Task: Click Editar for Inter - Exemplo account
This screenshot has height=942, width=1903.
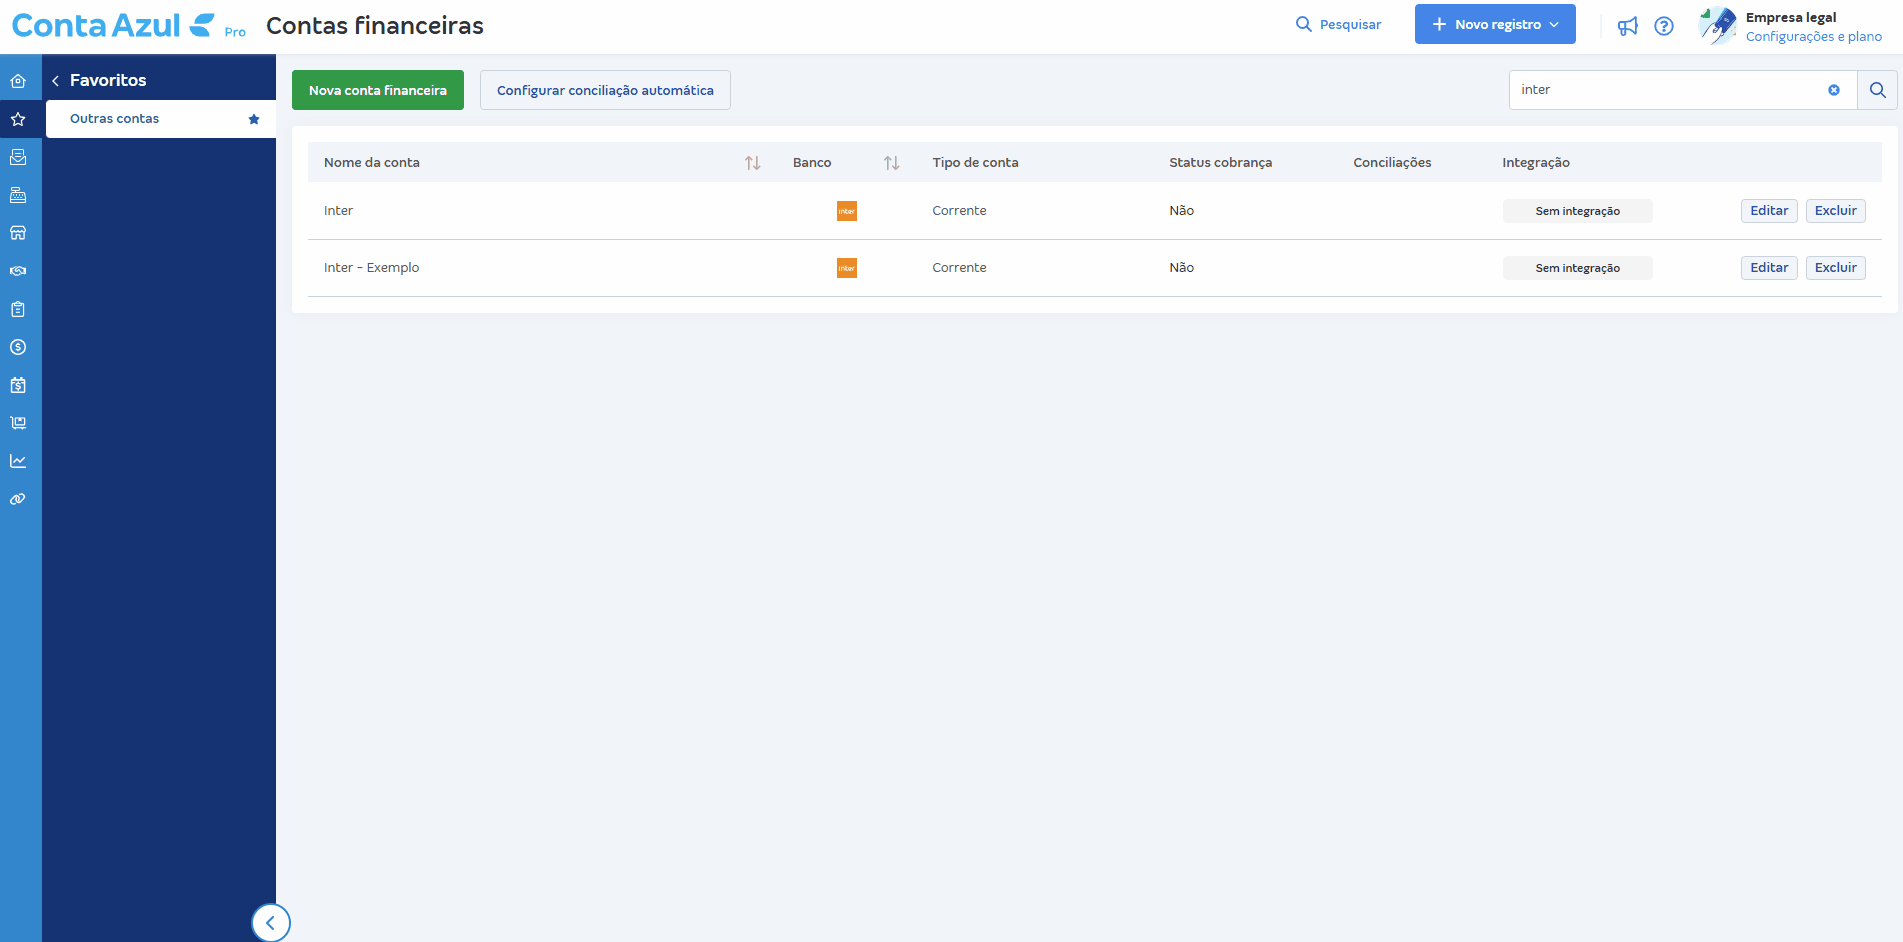Action: [x=1768, y=268]
